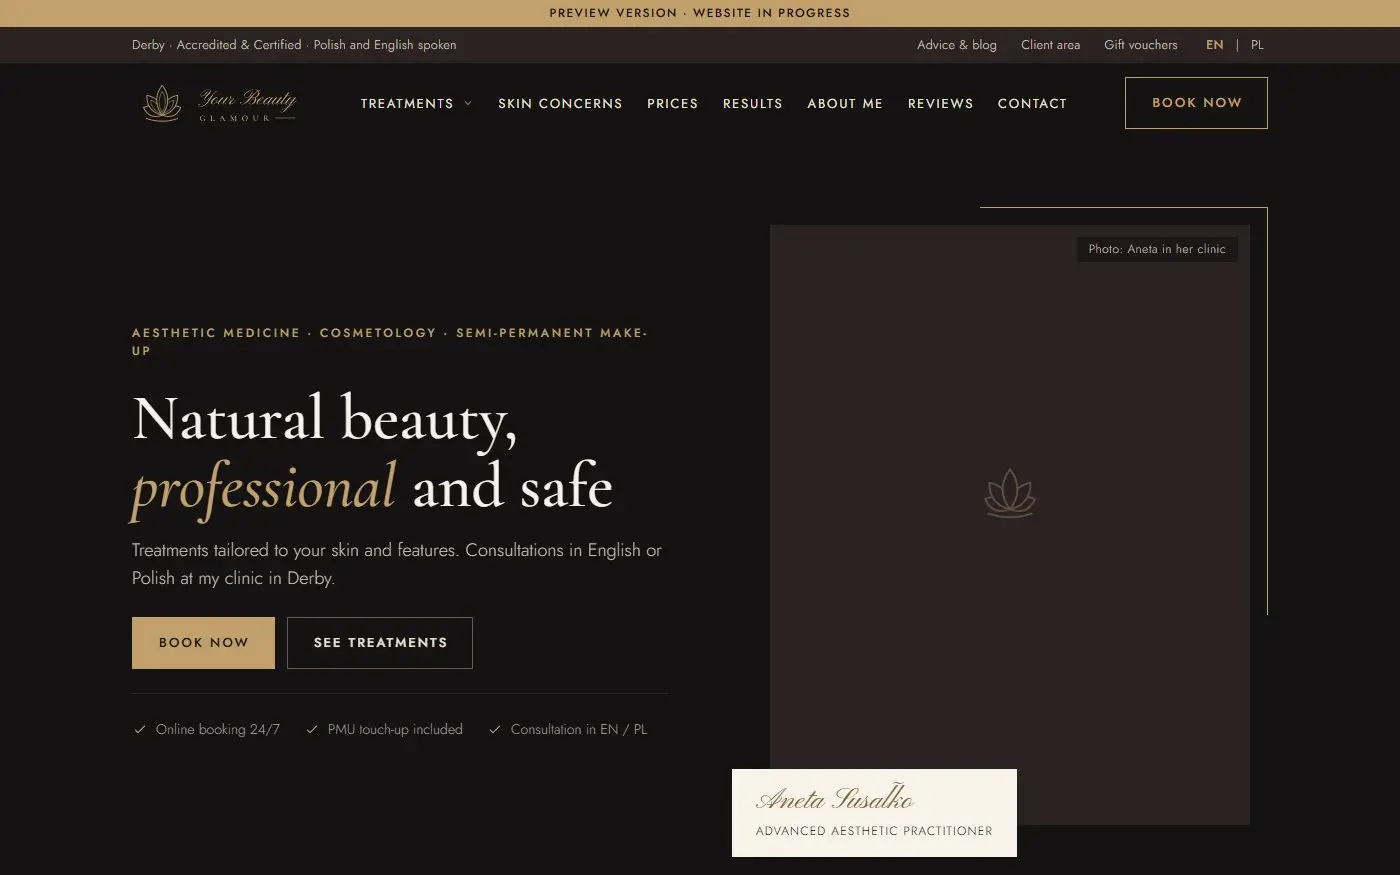Viewport: 1400px width, 875px height.
Task: Open the Skin Concerns menu item
Action: (560, 104)
